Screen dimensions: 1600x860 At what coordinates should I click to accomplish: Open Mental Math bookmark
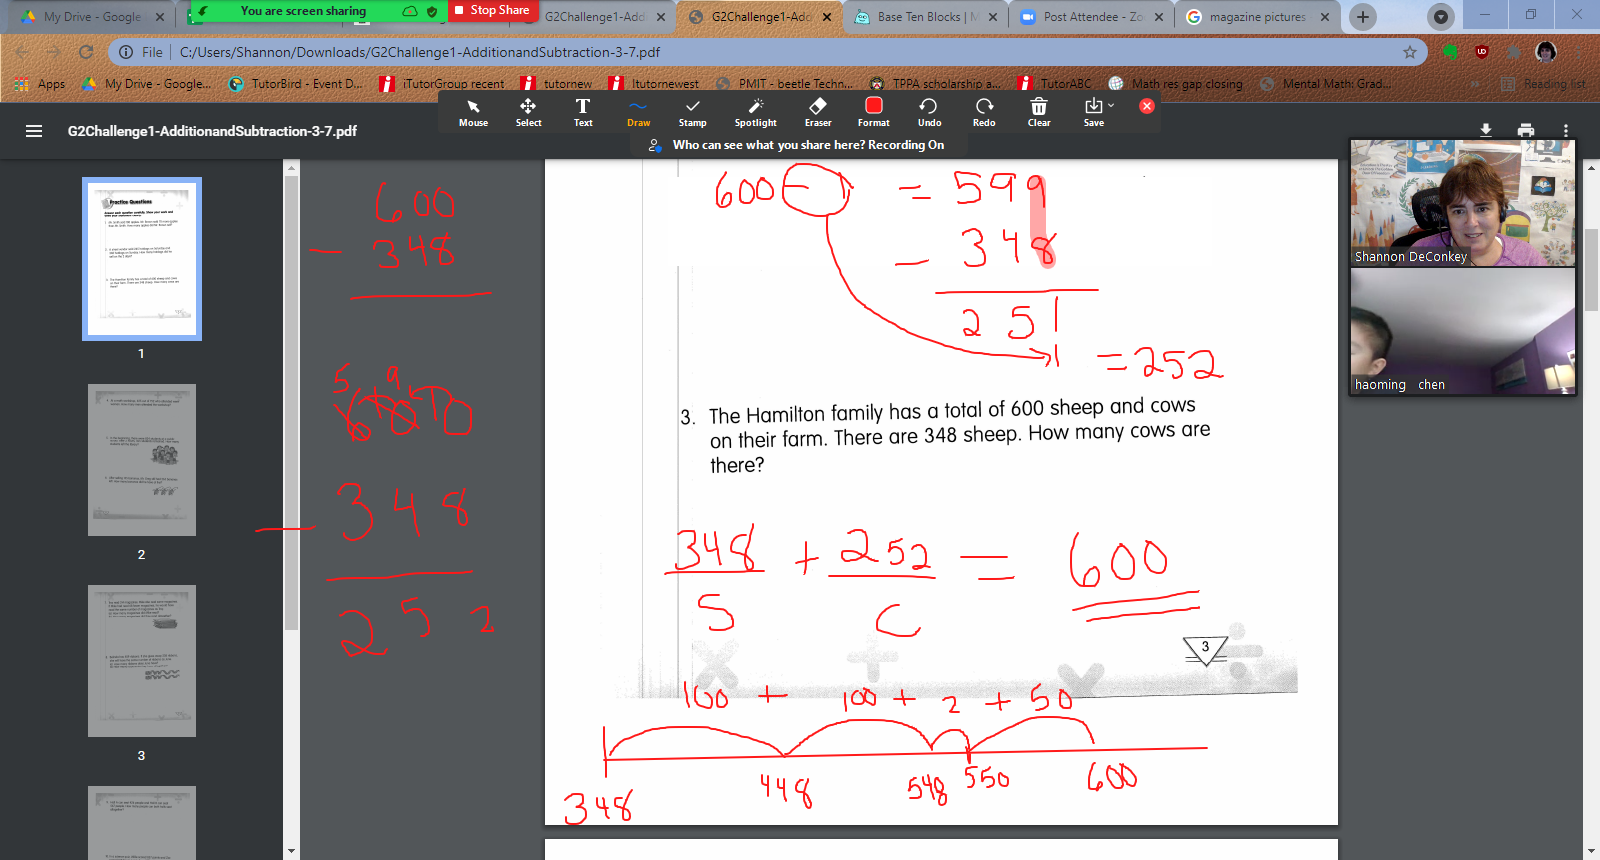click(1326, 84)
